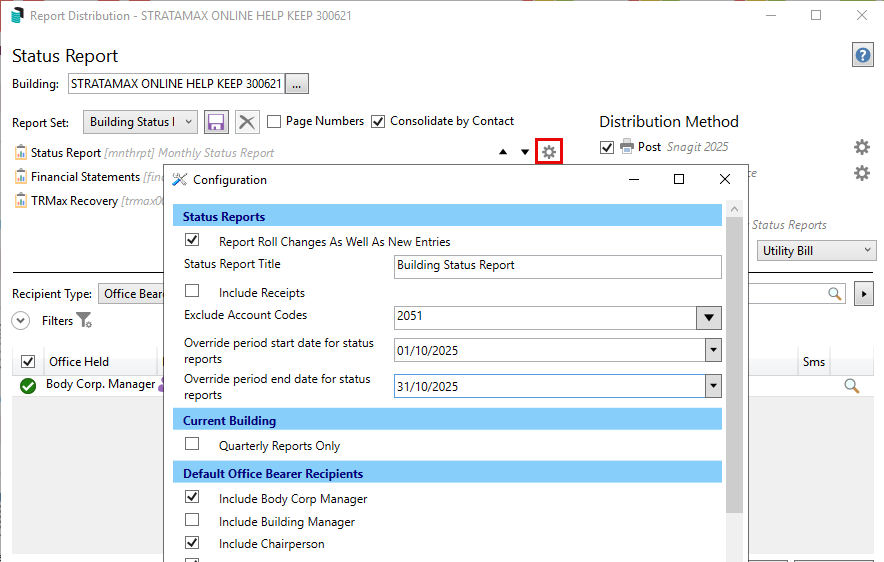
Task: Click the Configuration dialog vertical scrollbar
Action: (734, 365)
